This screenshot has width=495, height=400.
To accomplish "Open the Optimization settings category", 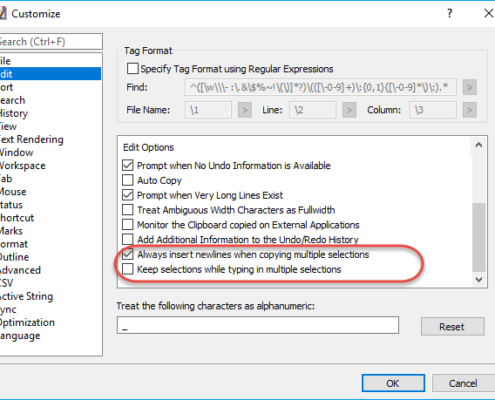I will pyautogui.click(x=27, y=322).
